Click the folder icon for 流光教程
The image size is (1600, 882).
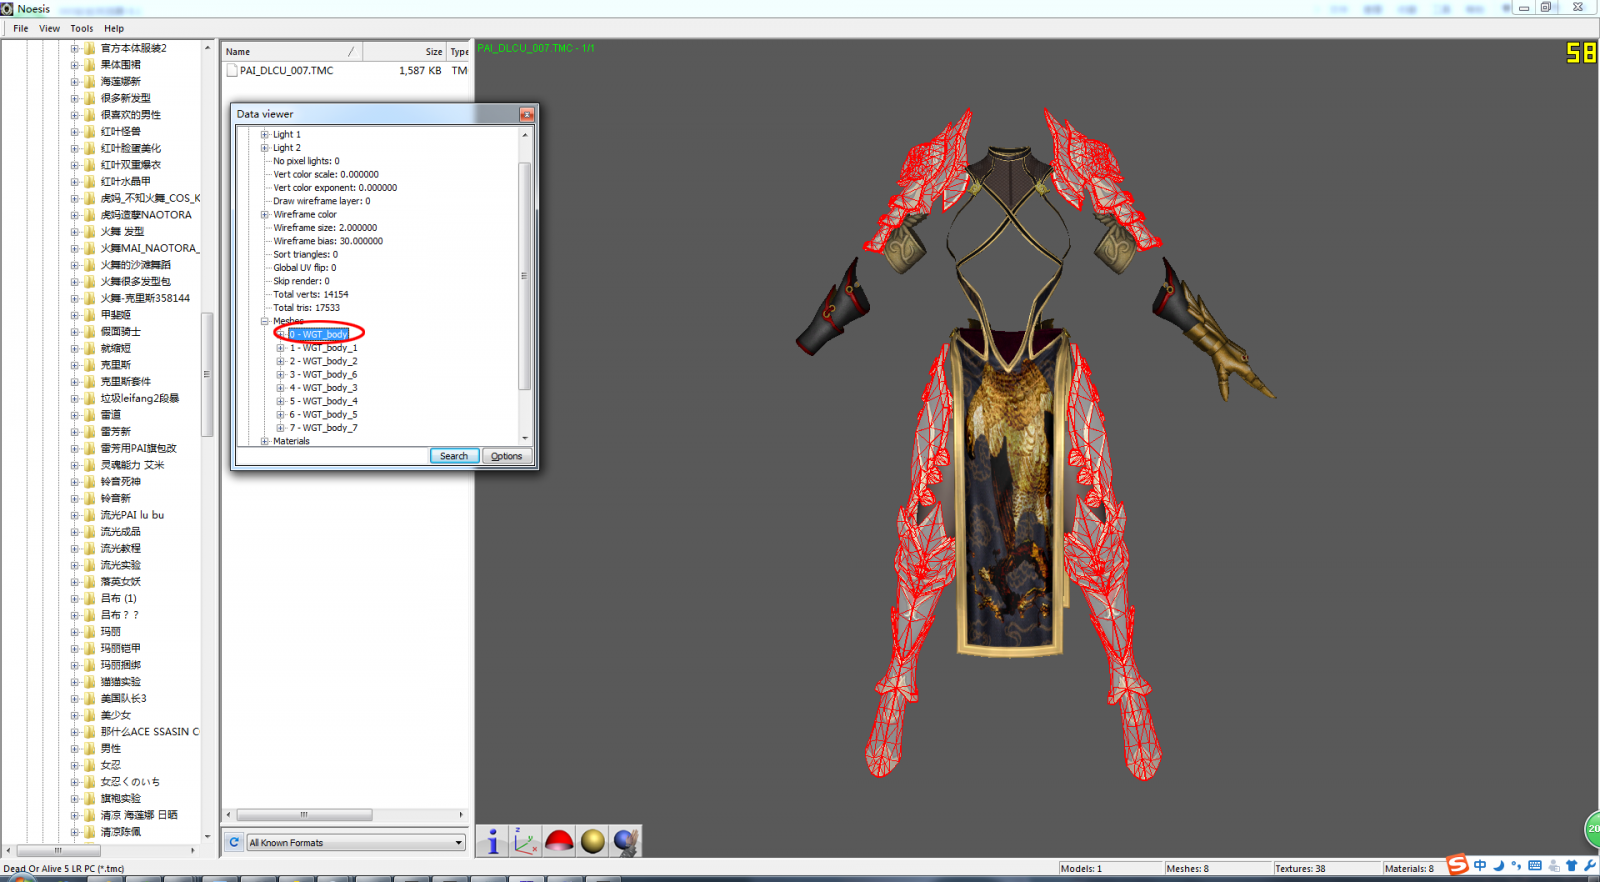(x=90, y=549)
